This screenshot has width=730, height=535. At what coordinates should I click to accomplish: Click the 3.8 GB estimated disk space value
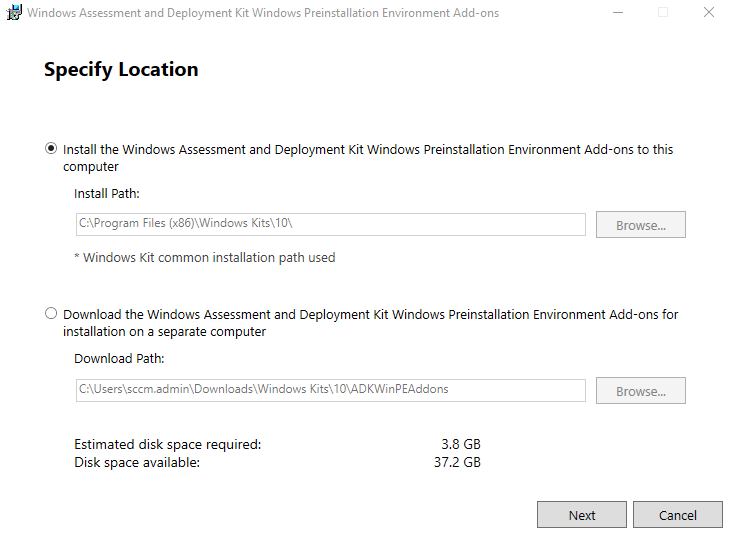[461, 444]
